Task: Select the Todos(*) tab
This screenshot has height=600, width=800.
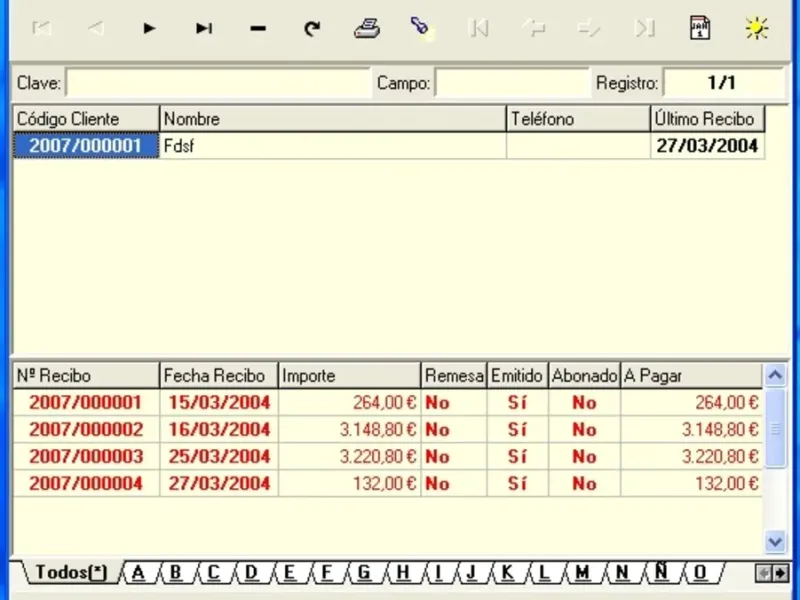Action: pos(69,573)
